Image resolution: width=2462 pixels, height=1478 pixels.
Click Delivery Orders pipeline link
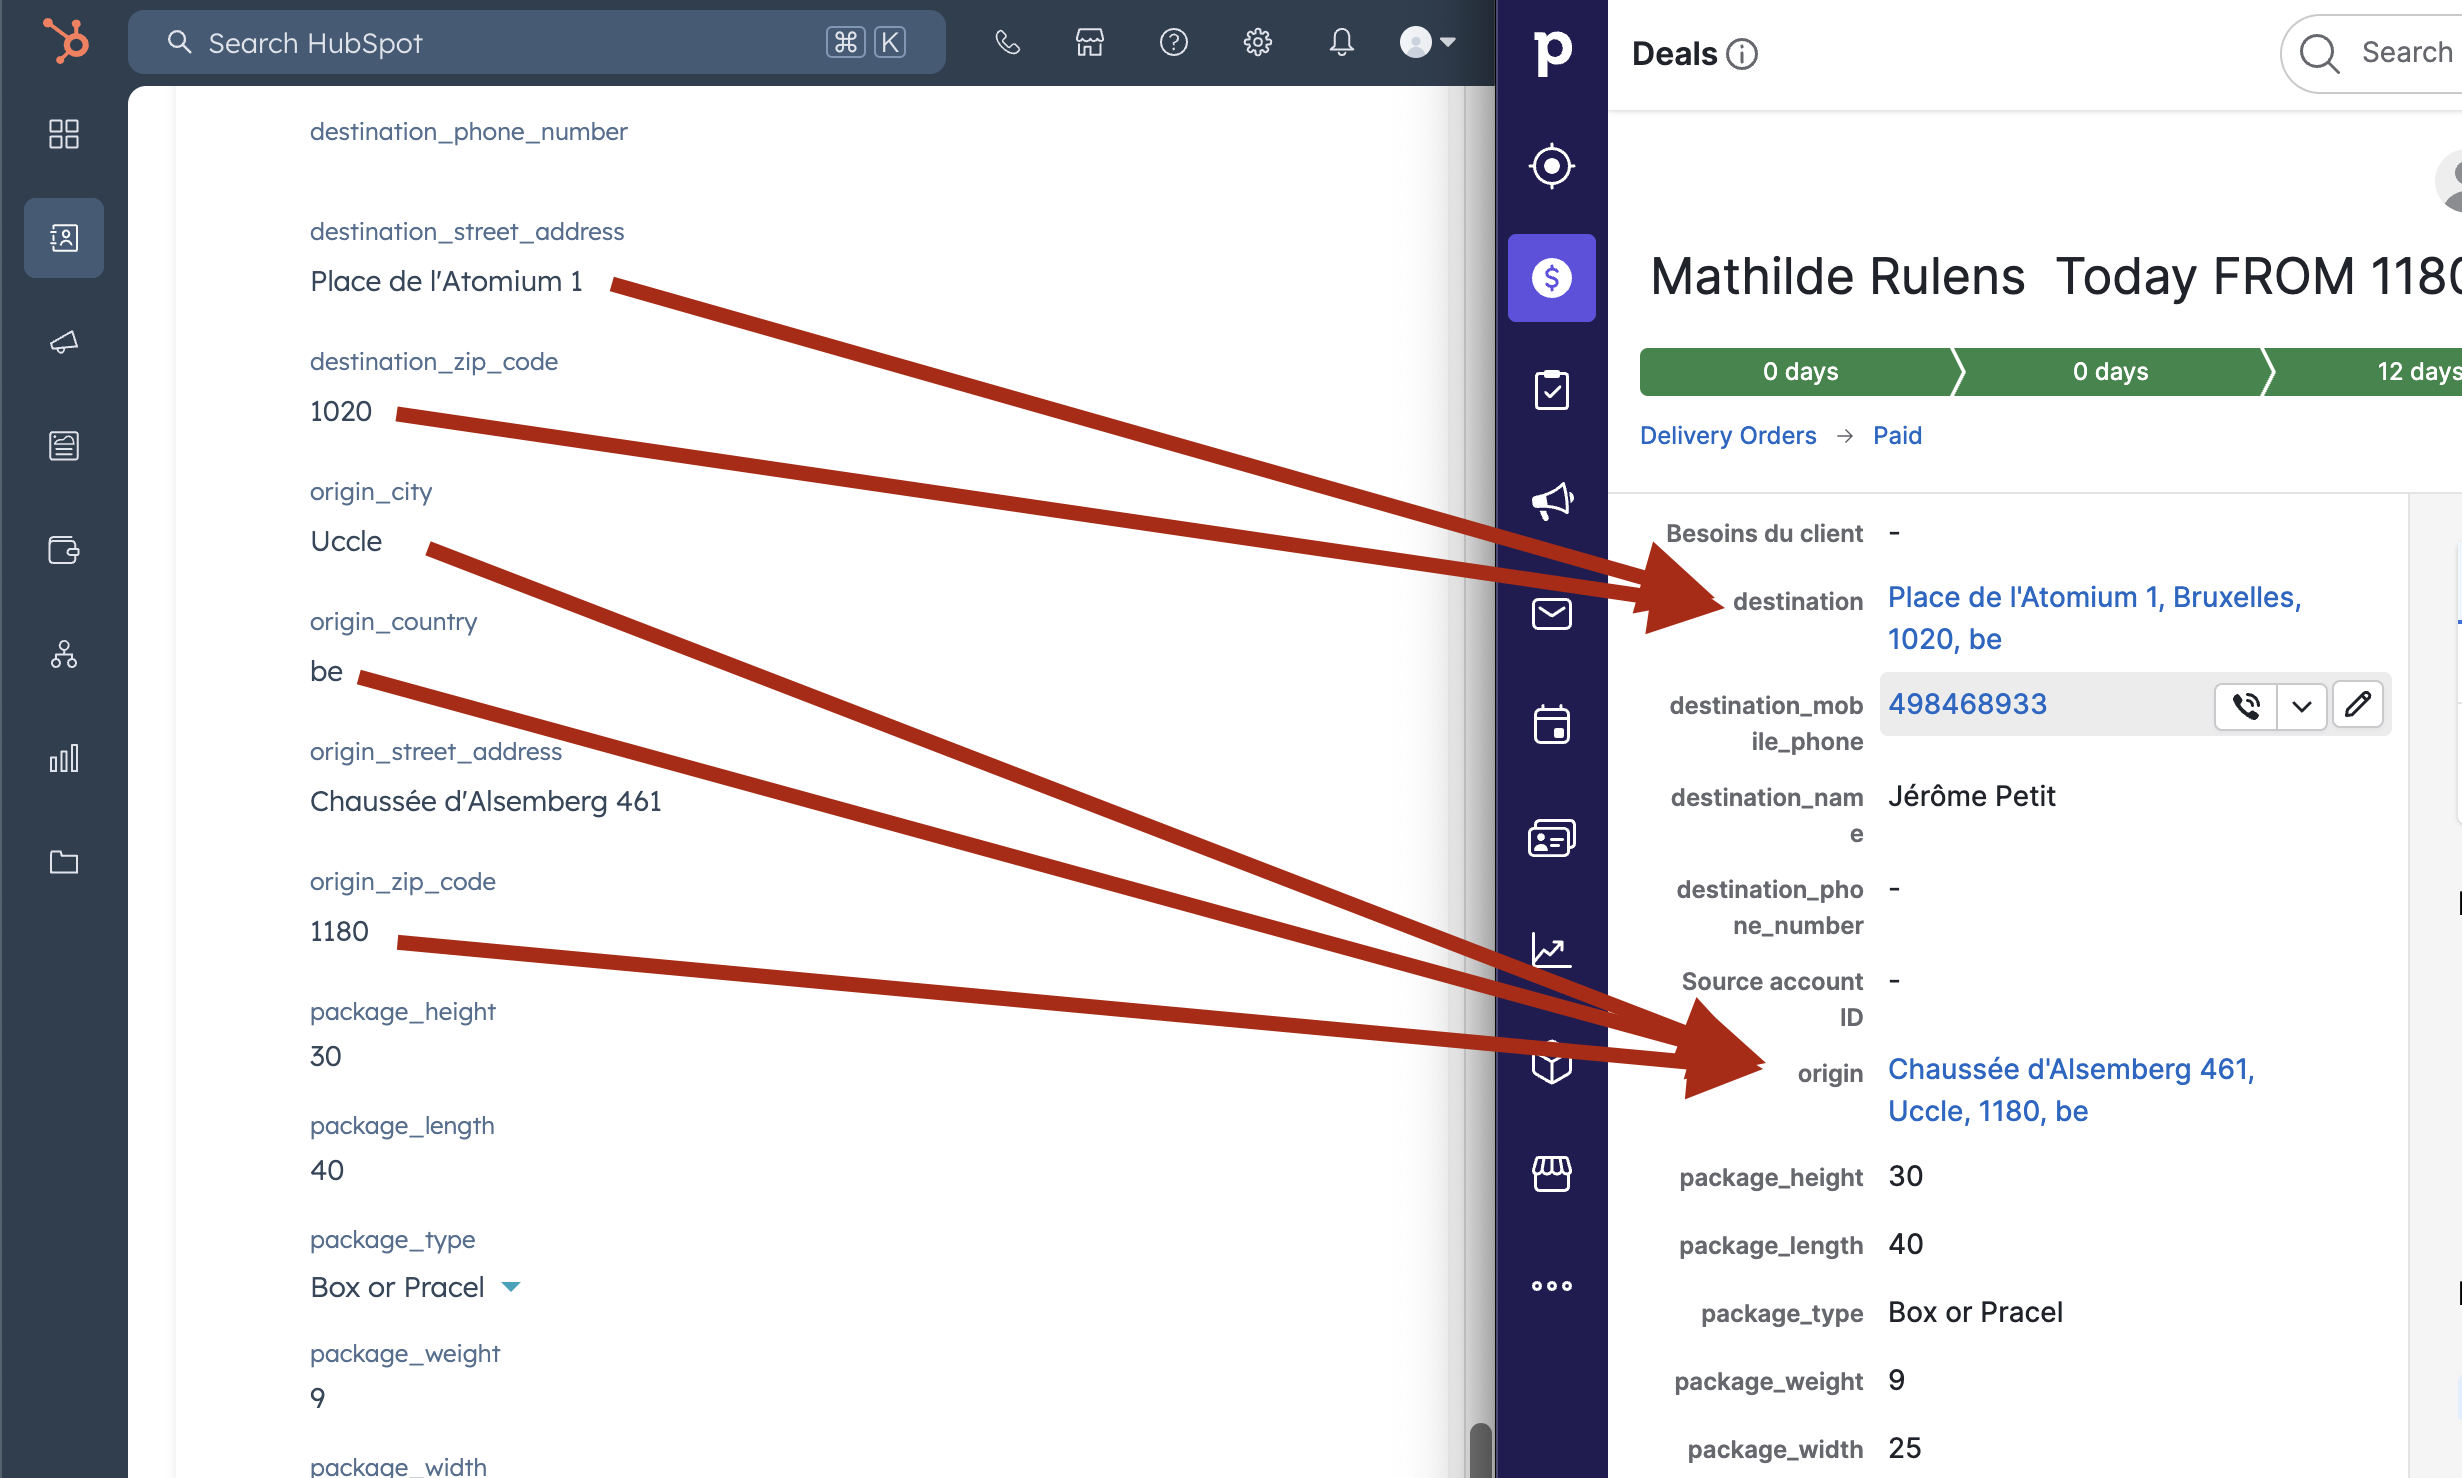point(1727,435)
